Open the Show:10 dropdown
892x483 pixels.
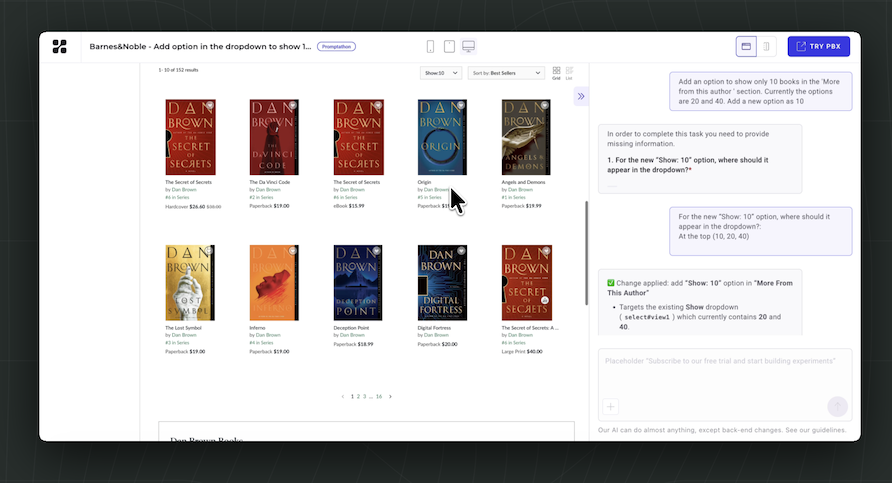click(x=441, y=73)
